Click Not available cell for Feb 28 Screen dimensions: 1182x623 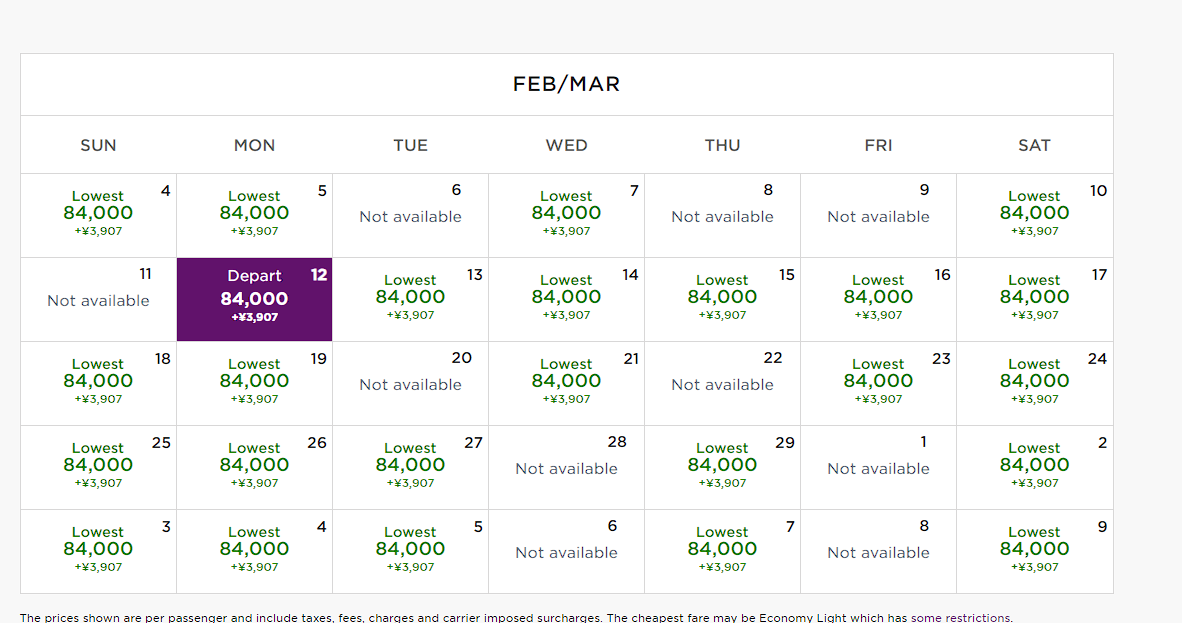[x=567, y=468]
